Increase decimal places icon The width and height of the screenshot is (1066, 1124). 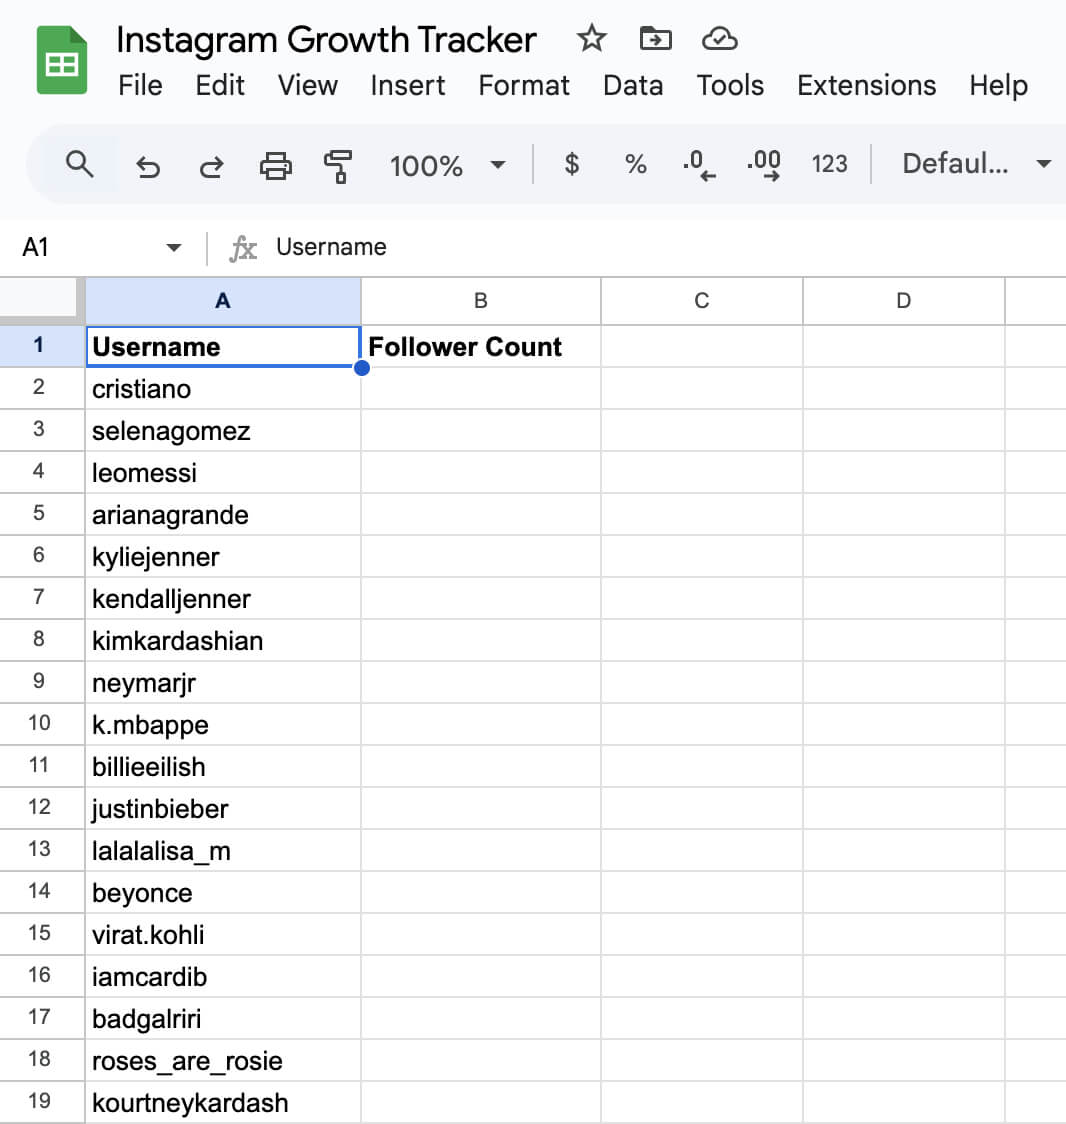[763, 165]
